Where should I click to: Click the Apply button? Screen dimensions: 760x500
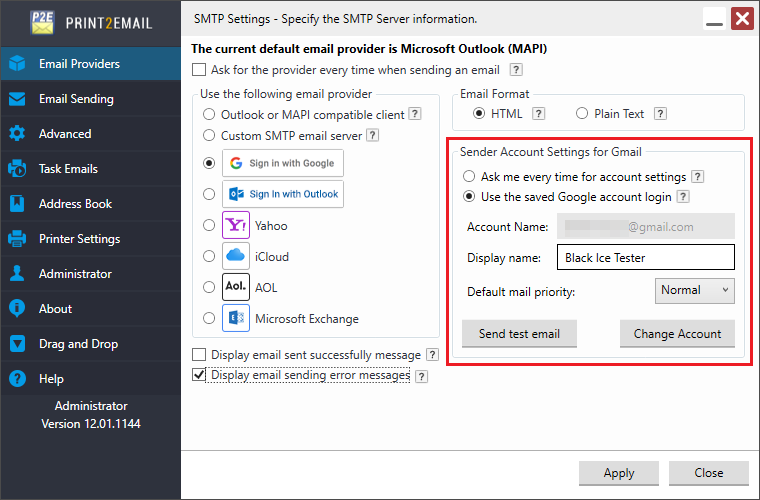[619, 473]
